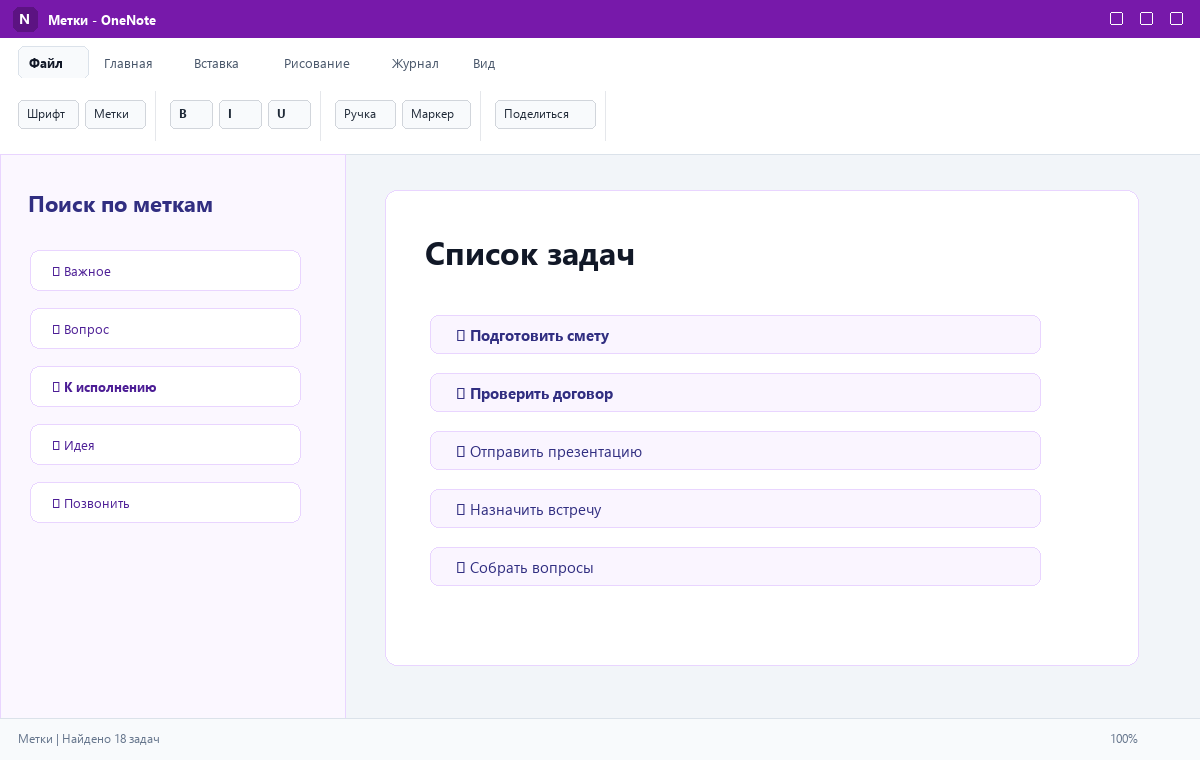Click the Подготовить смету task text
Viewport: 1200px width, 760px height.
[x=539, y=336]
